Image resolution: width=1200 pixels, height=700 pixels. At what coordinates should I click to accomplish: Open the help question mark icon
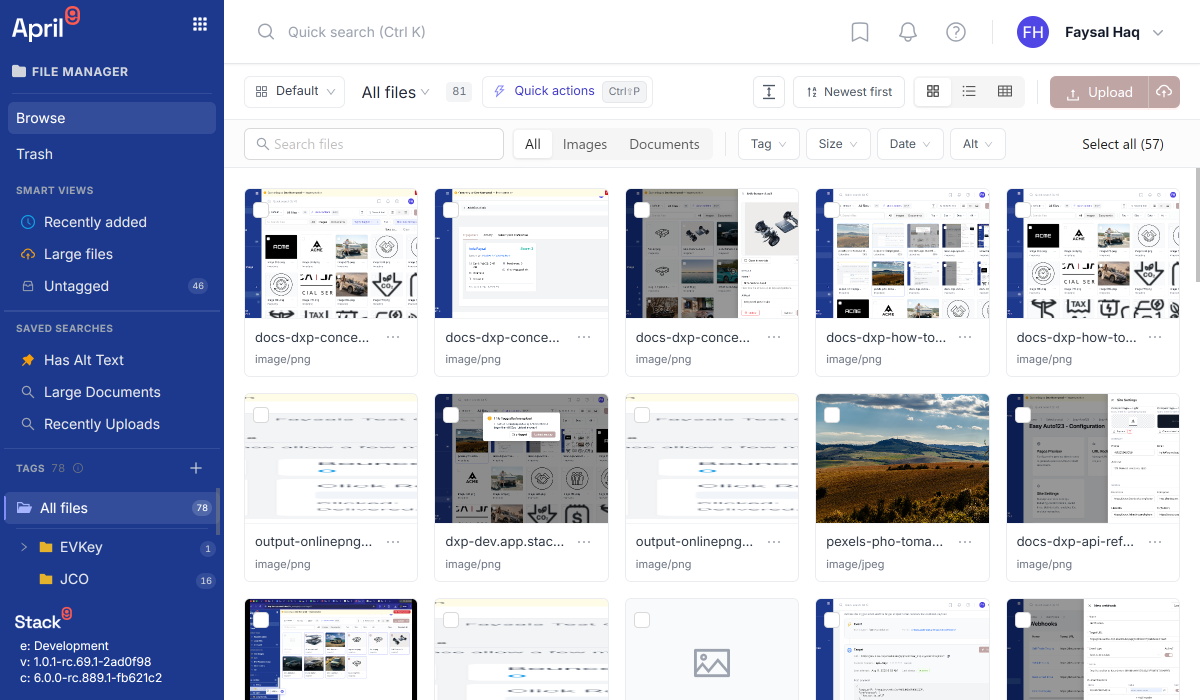pos(956,32)
